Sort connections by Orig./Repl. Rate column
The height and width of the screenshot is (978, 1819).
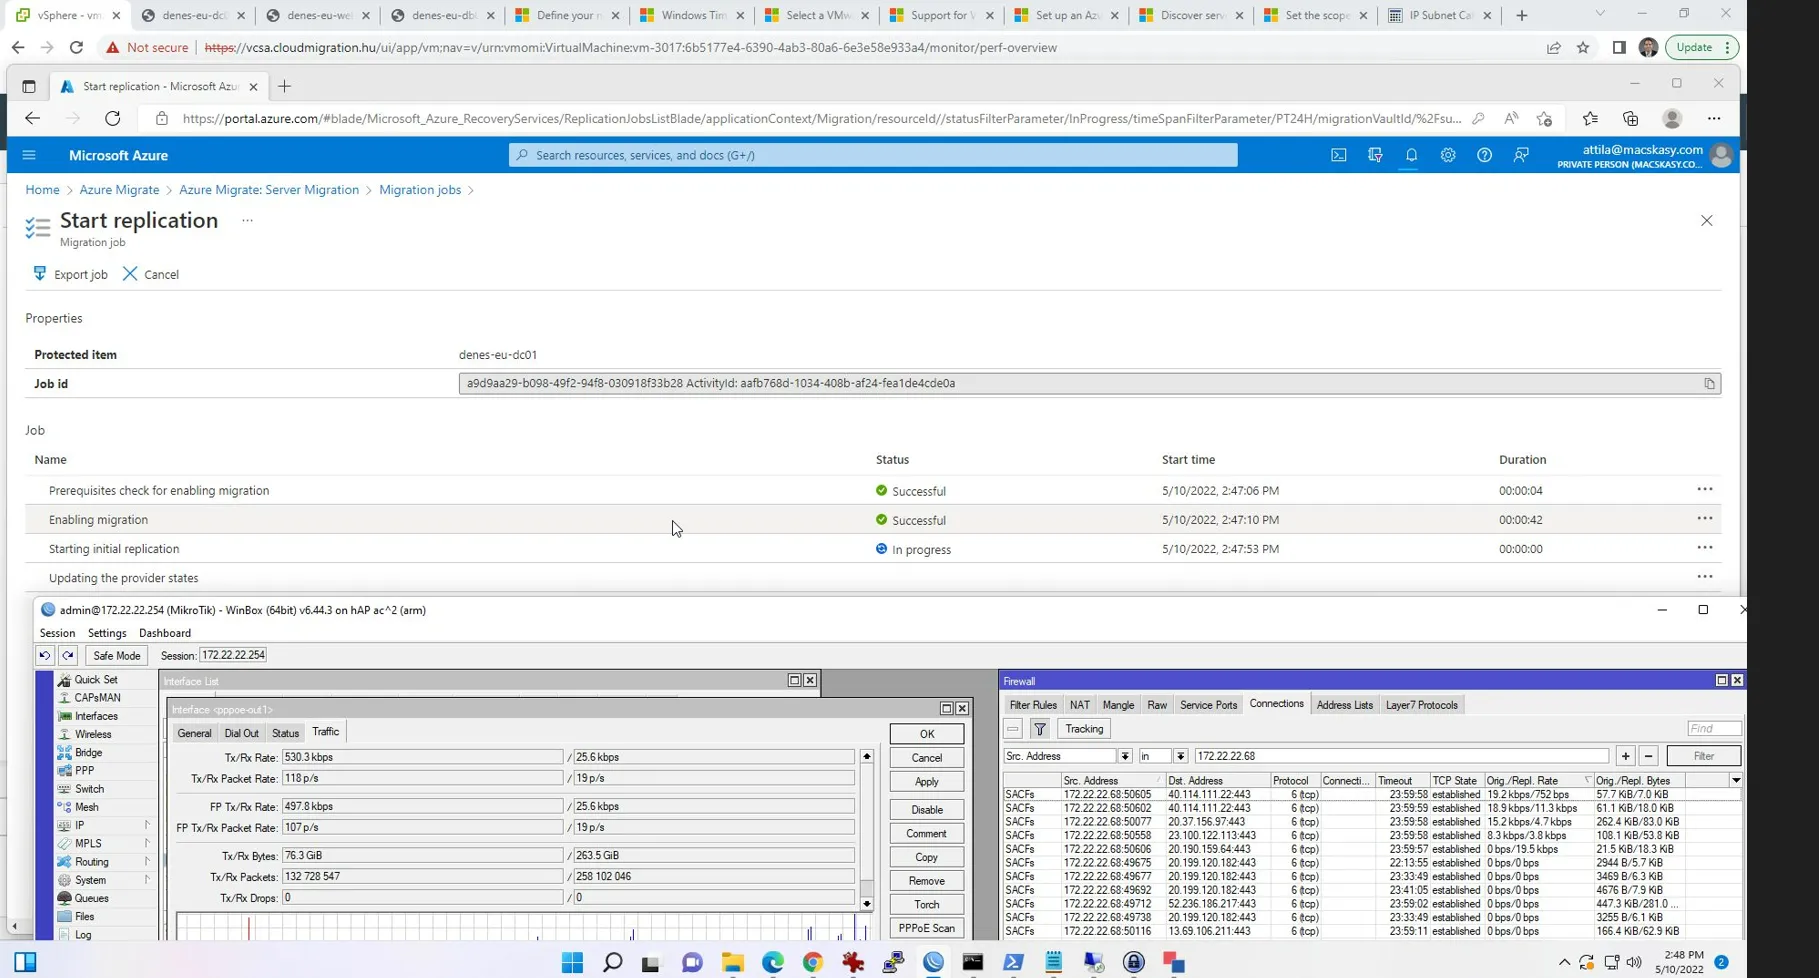point(1537,781)
